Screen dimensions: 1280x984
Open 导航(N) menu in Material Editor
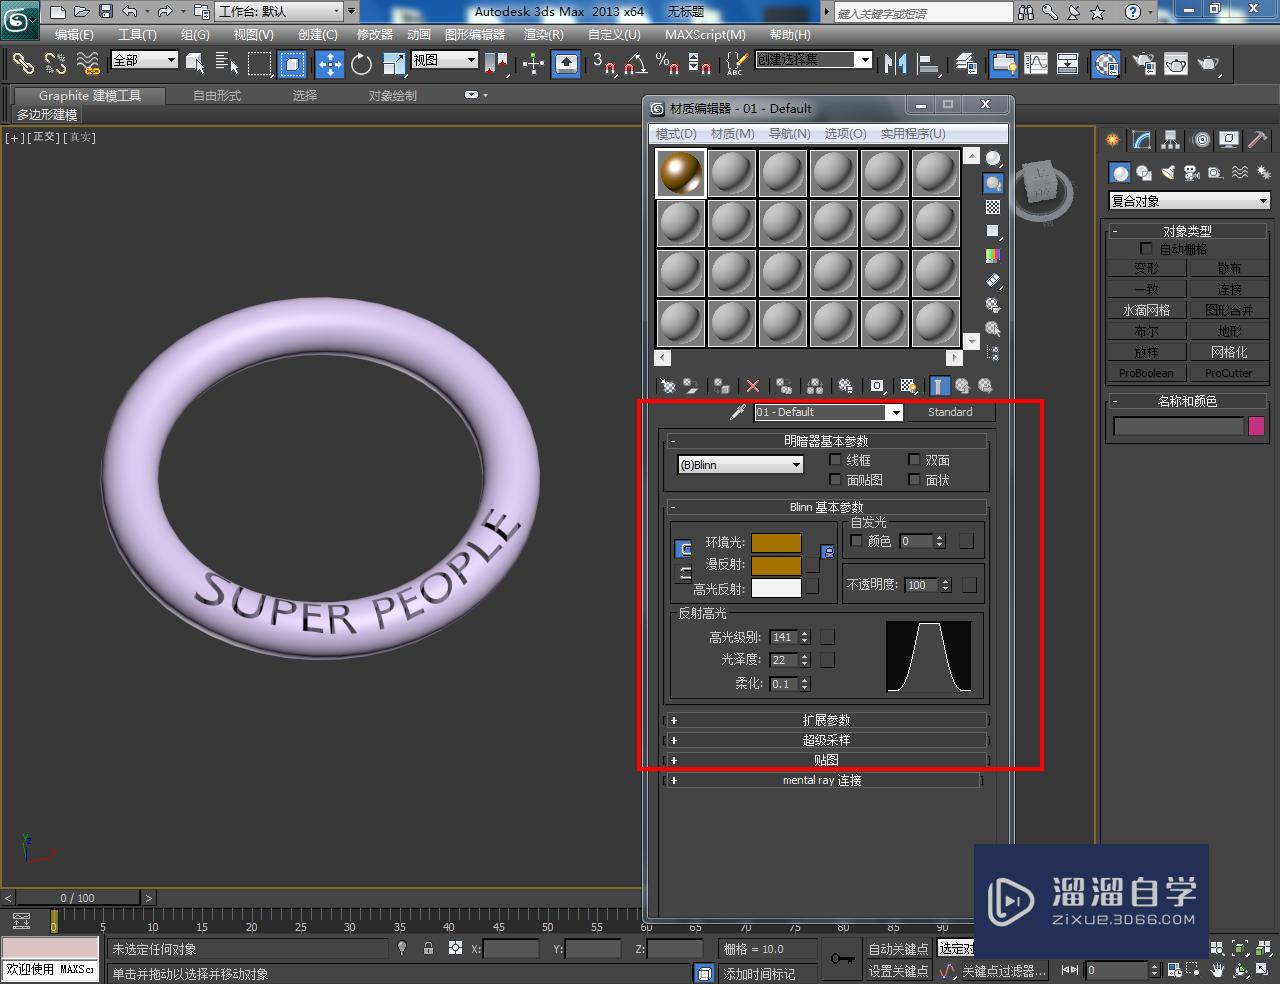click(789, 133)
